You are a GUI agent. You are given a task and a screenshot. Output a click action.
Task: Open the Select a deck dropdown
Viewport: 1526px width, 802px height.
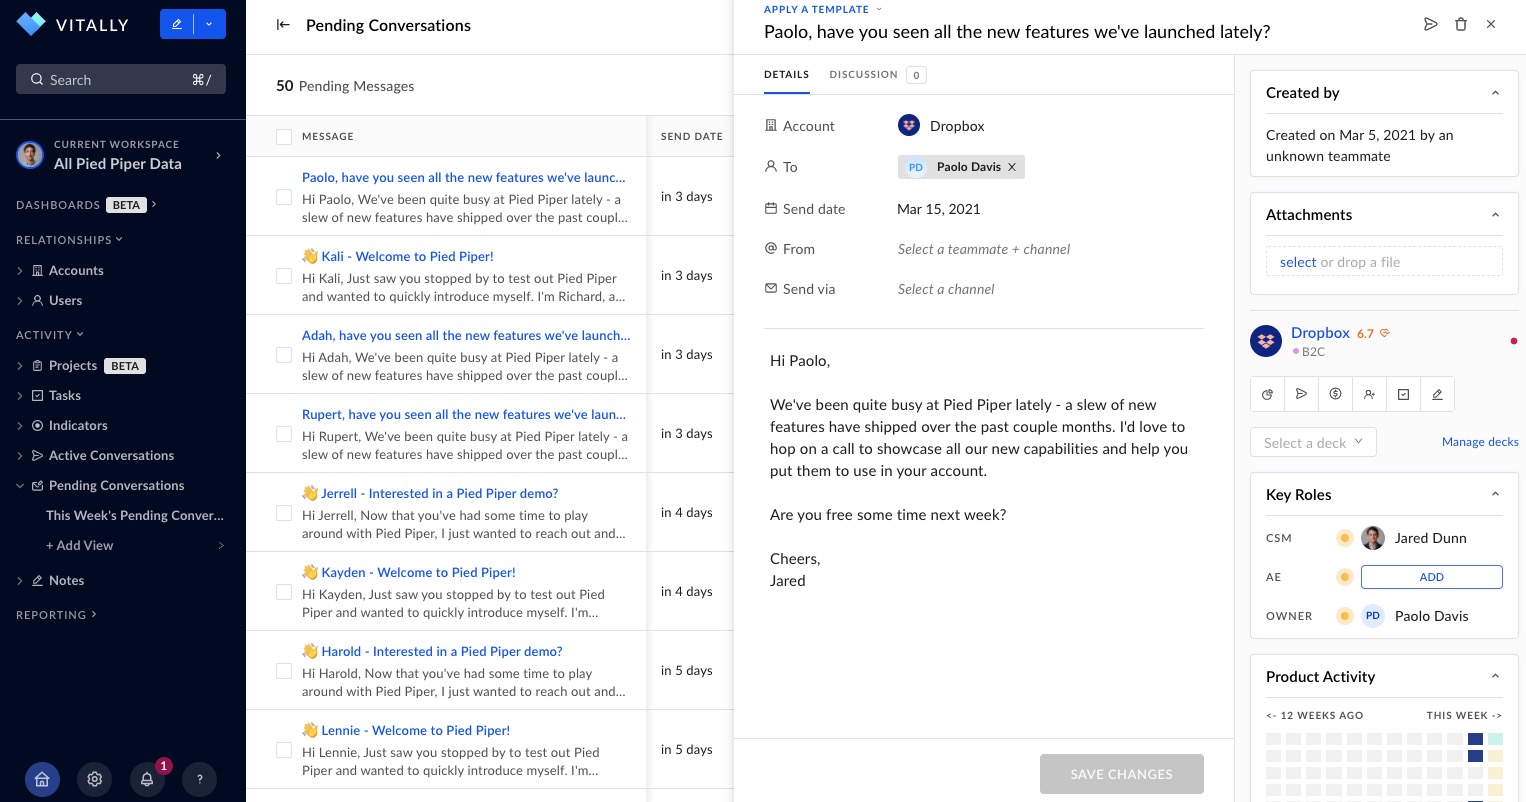click(x=1313, y=442)
